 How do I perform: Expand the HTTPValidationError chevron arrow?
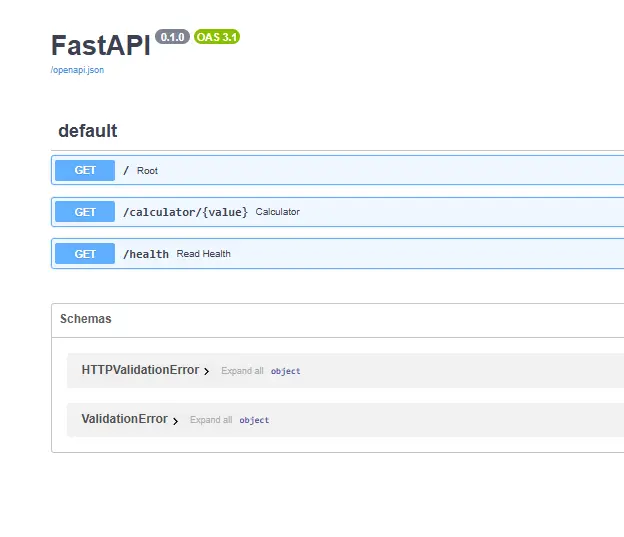pyautogui.click(x=207, y=371)
